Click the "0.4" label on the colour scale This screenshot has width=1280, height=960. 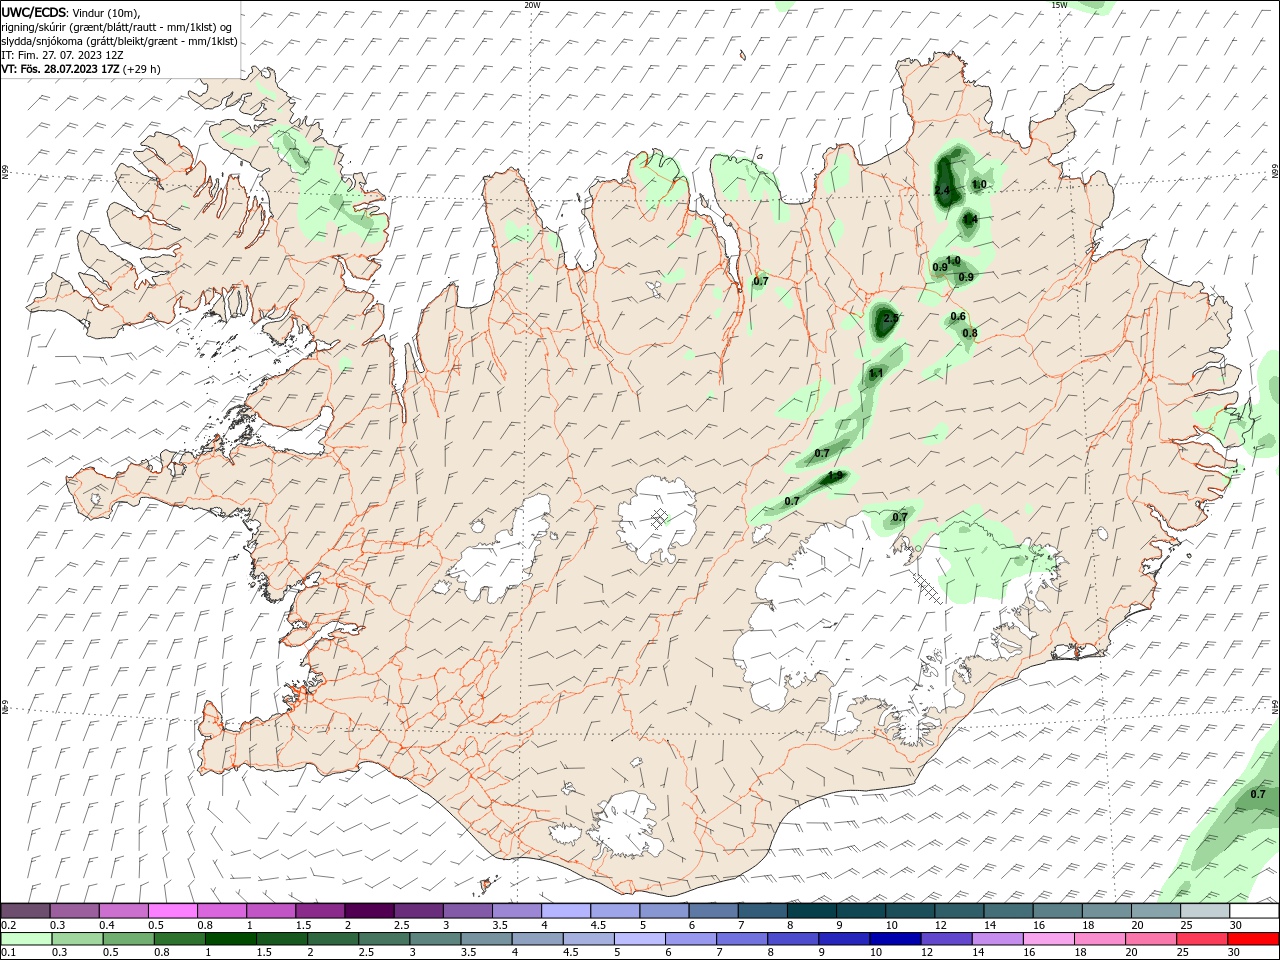(107, 925)
